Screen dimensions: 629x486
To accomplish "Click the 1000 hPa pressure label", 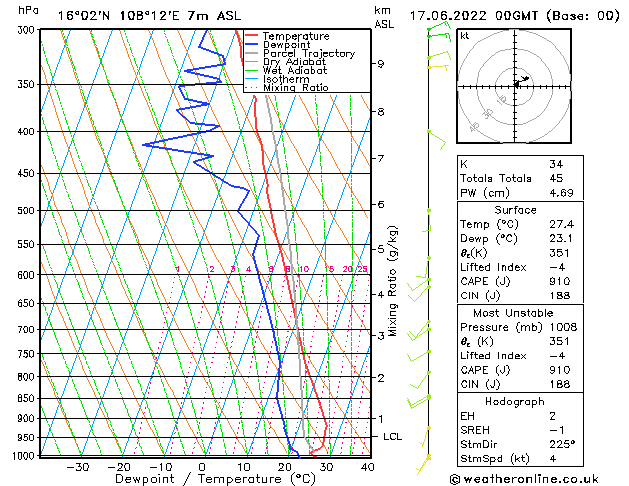I will pos(26,456).
